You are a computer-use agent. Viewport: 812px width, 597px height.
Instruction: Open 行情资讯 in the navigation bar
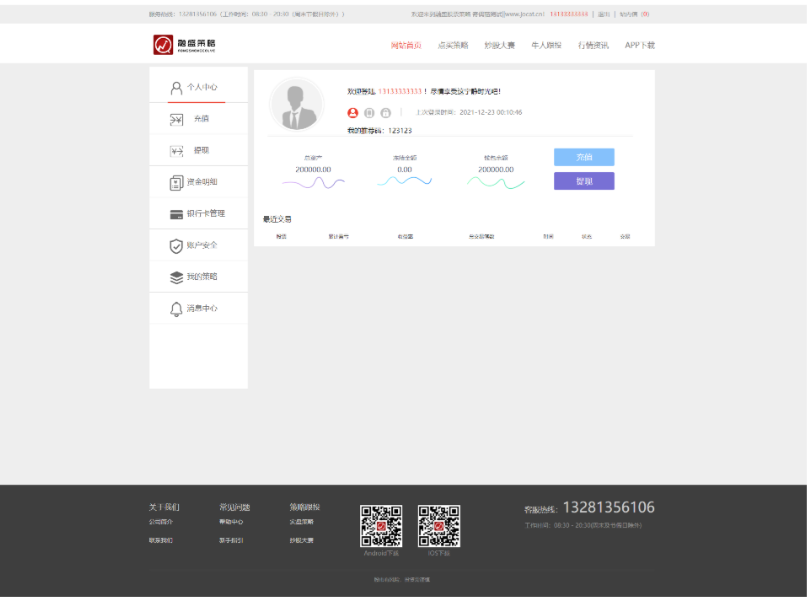click(593, 45)
